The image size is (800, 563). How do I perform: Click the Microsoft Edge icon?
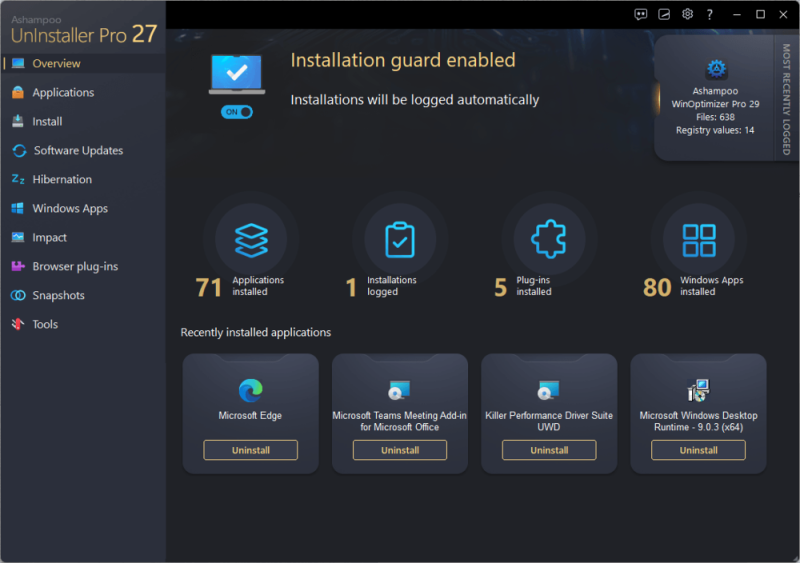click(x=251, y=390)
